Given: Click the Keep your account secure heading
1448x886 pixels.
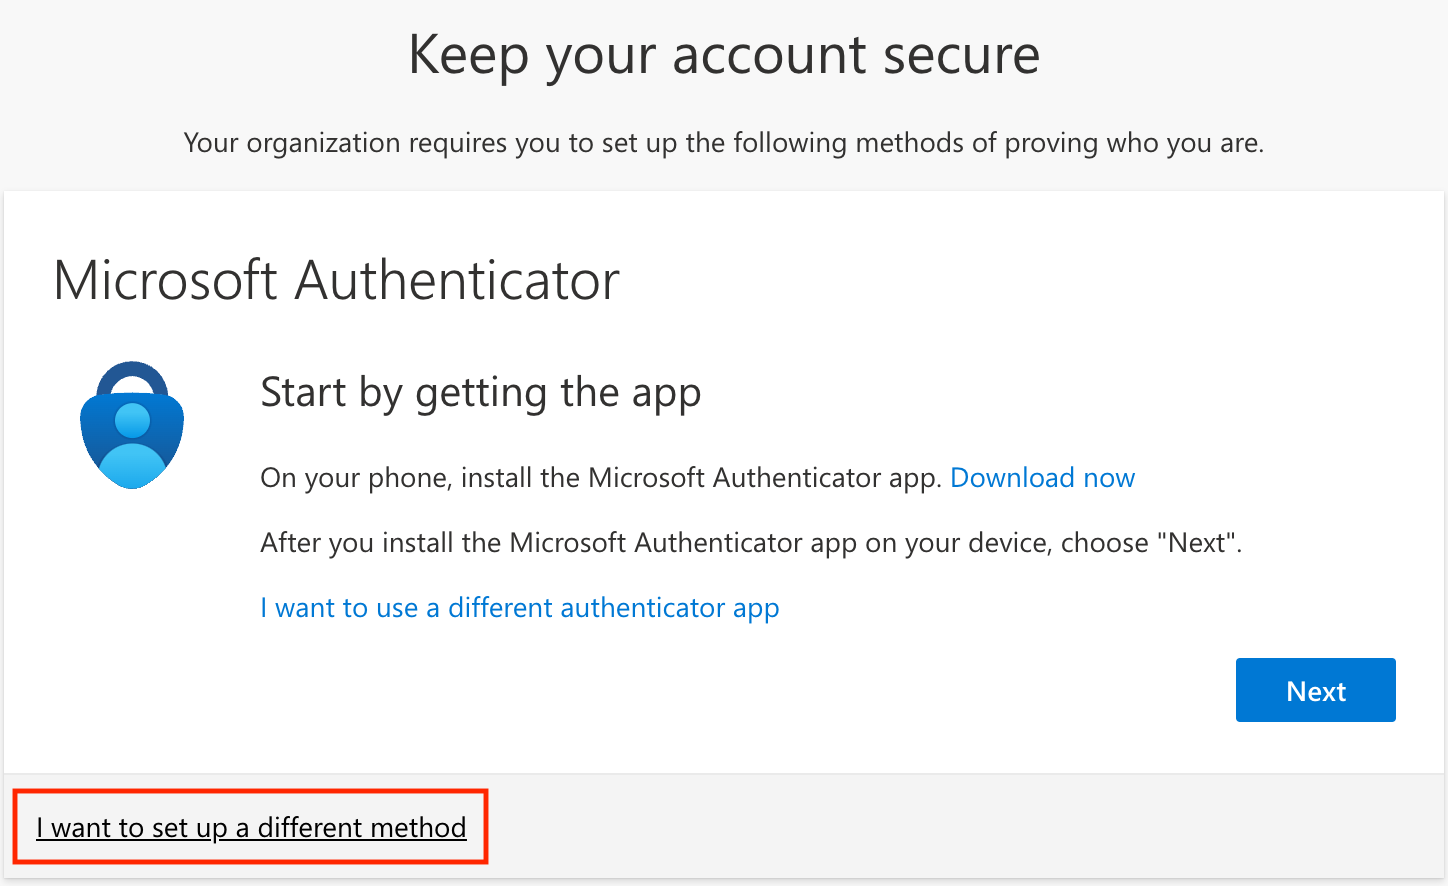Looking at the screenshot, I should click(724, 55).
